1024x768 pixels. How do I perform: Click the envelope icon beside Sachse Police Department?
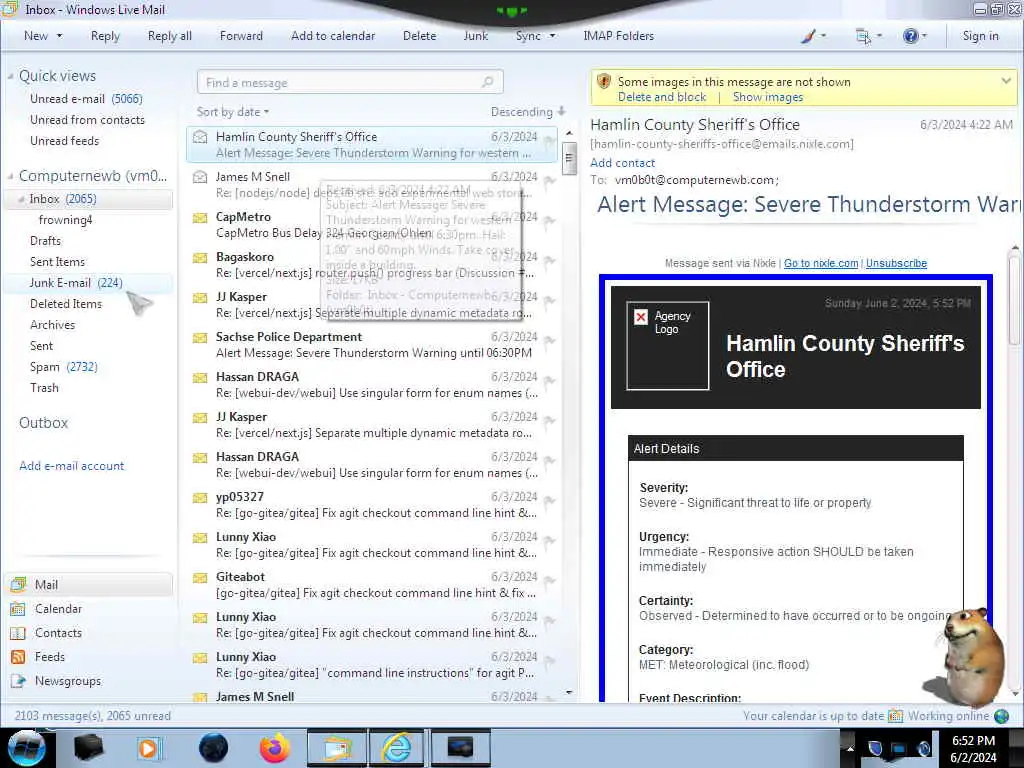[200, 338]
